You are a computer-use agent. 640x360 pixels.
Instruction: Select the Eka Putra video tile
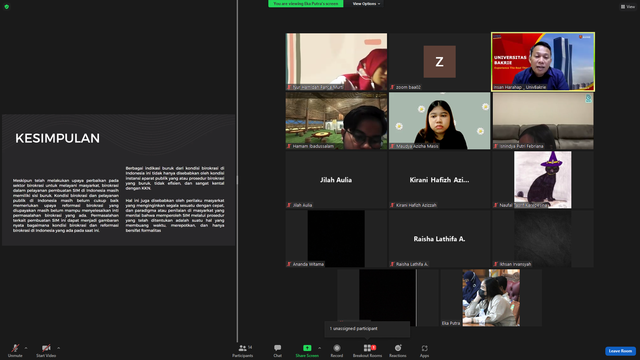click(x=491, y=298)
